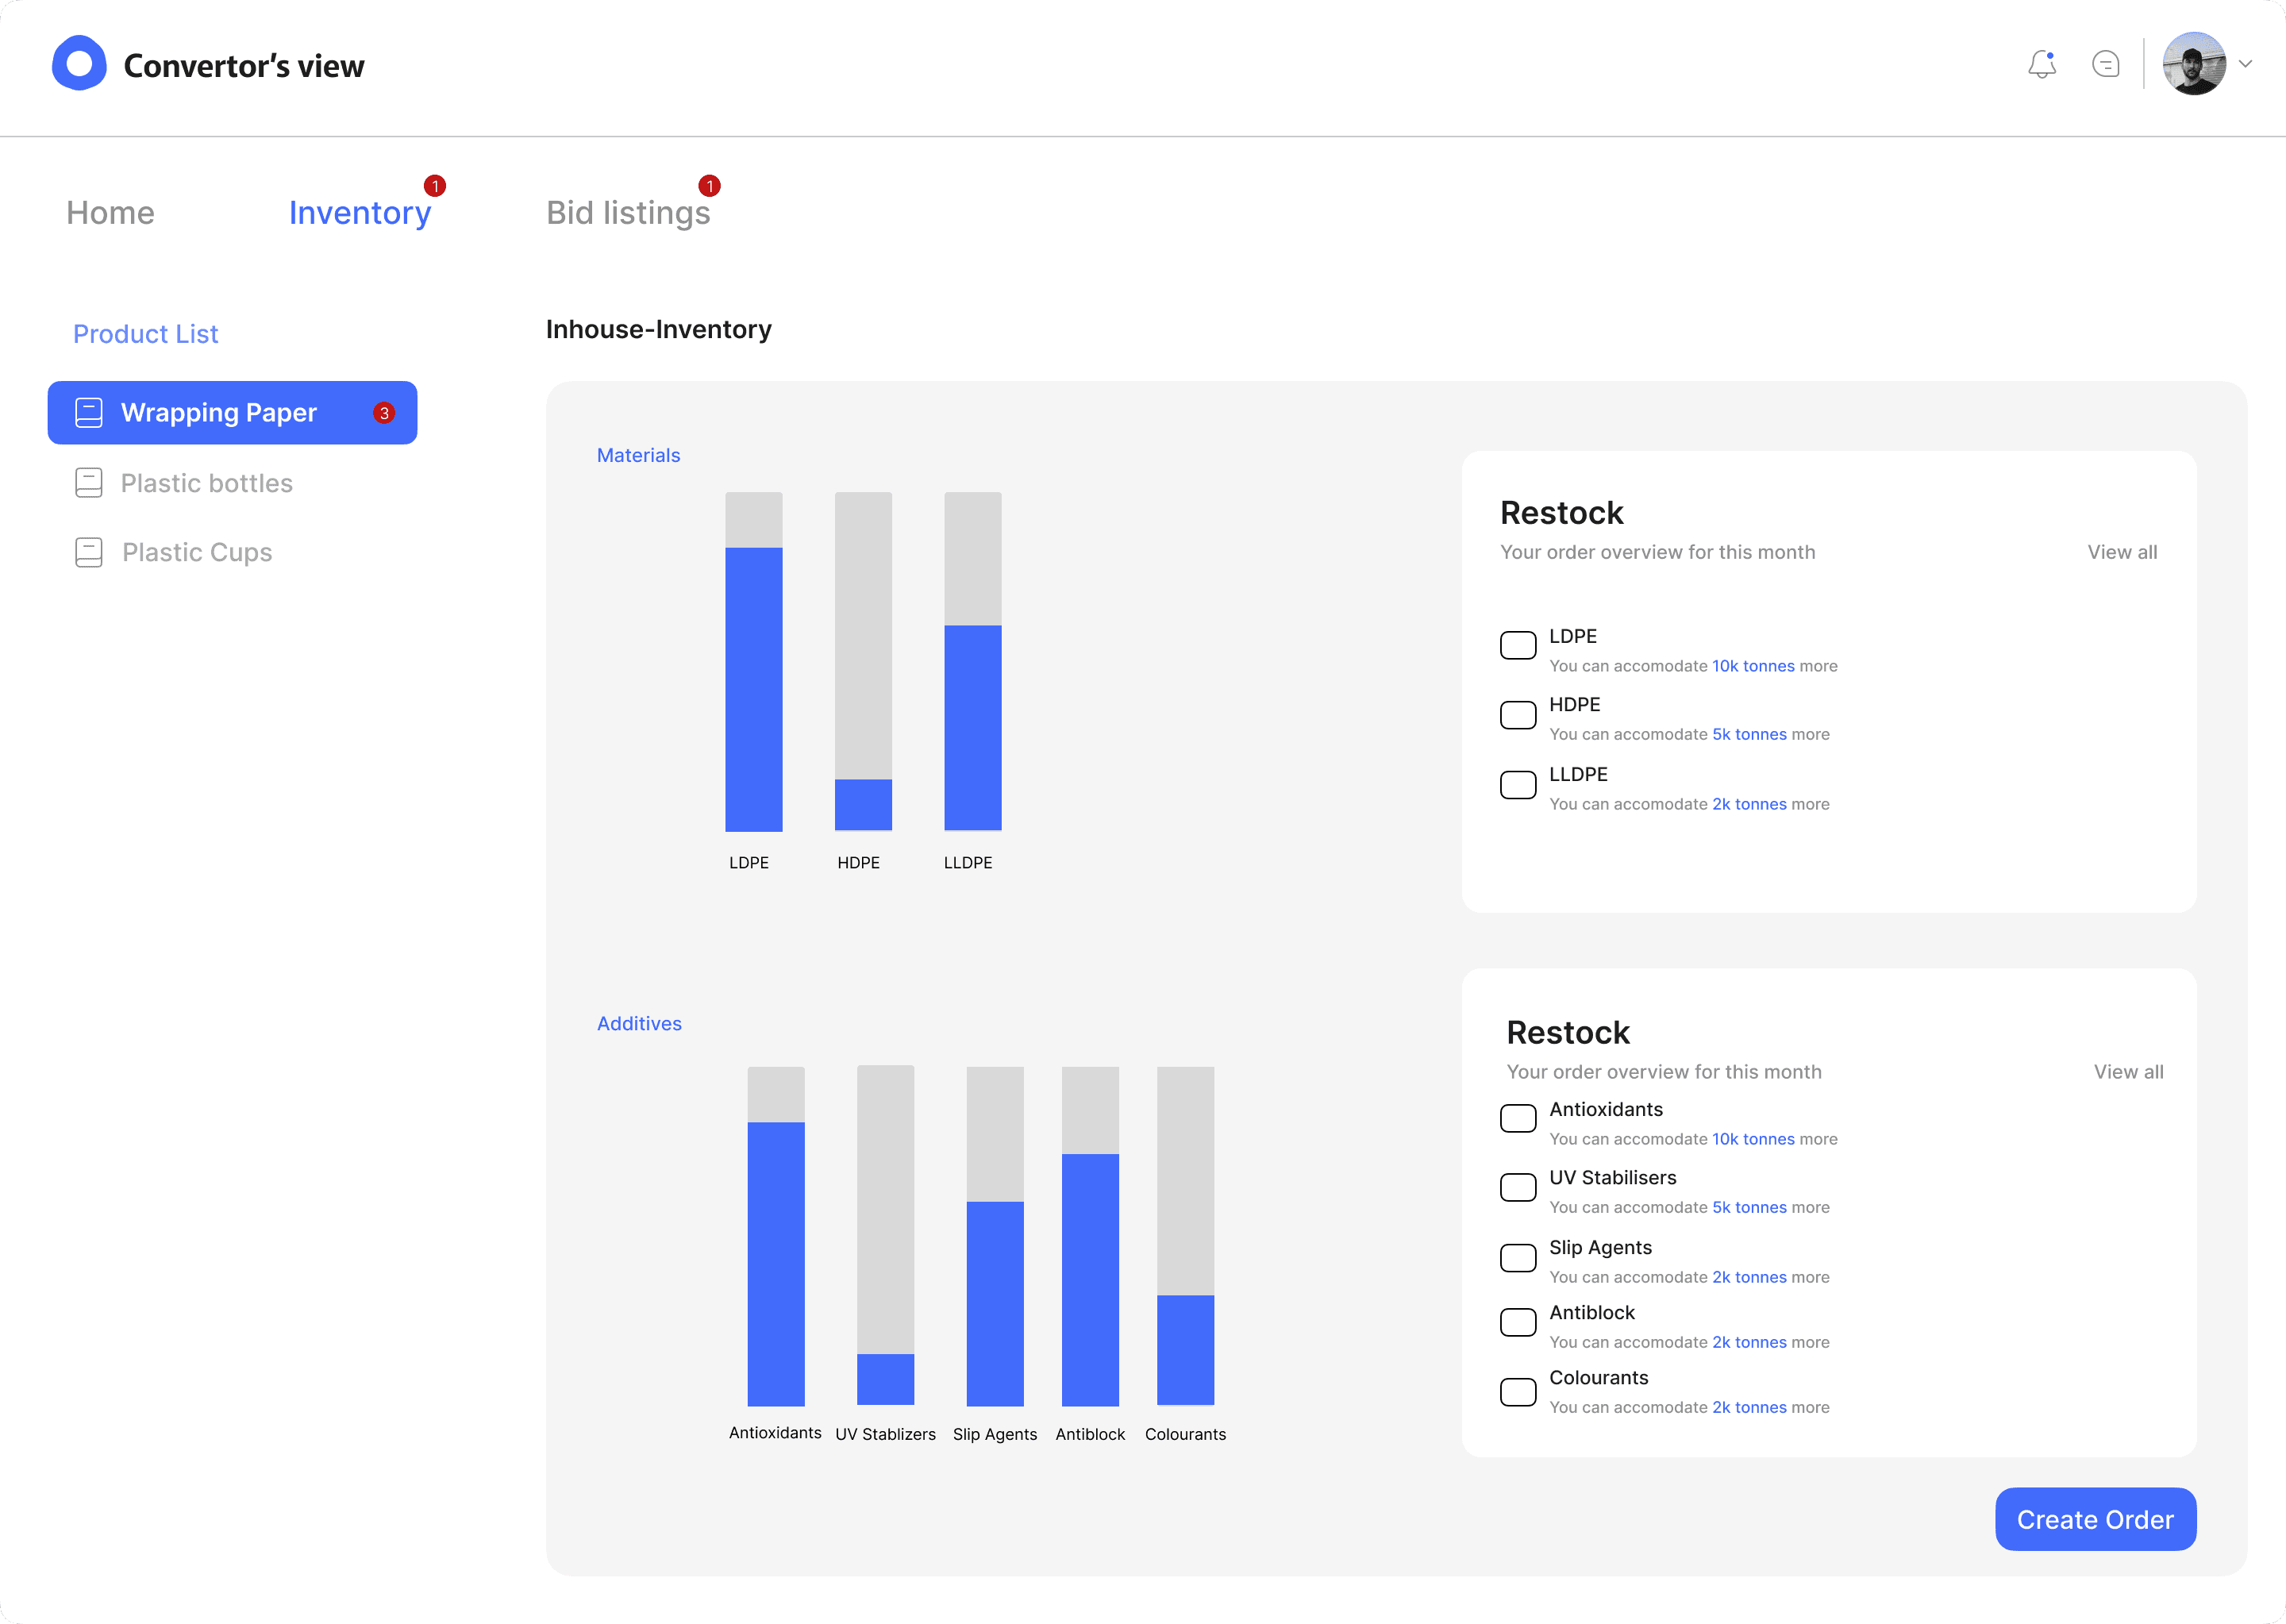Click the Plastic bottles book icon
This screenshot has height=1624, width=2286.
pos(89,483)
